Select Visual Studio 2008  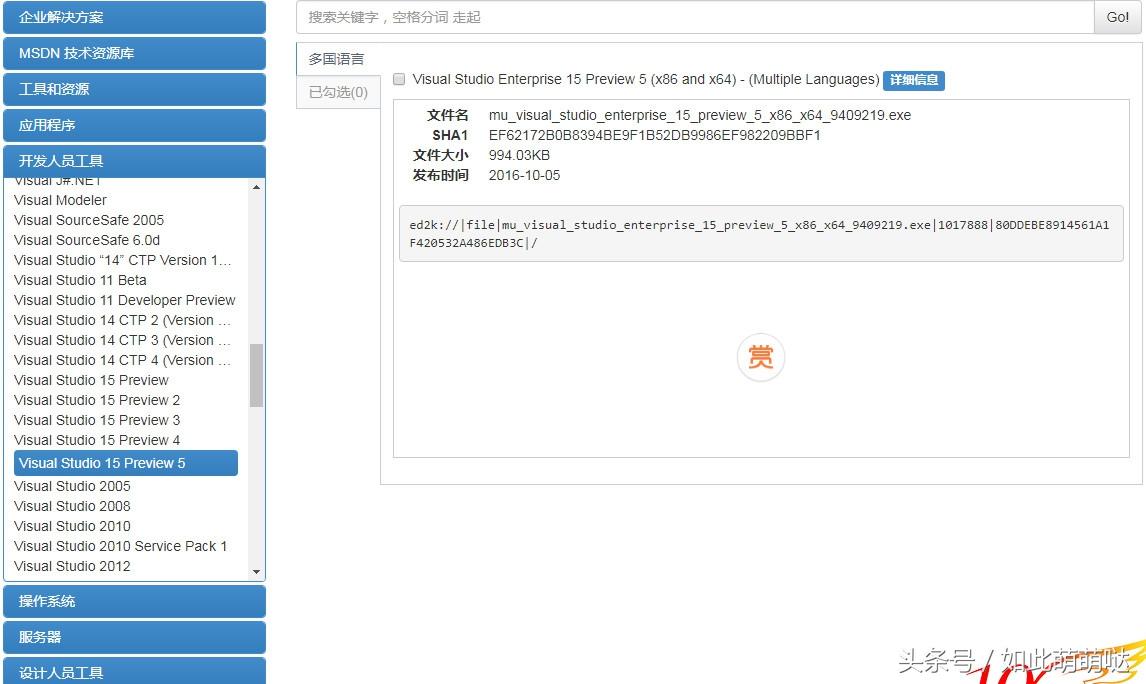pos(72,506)
